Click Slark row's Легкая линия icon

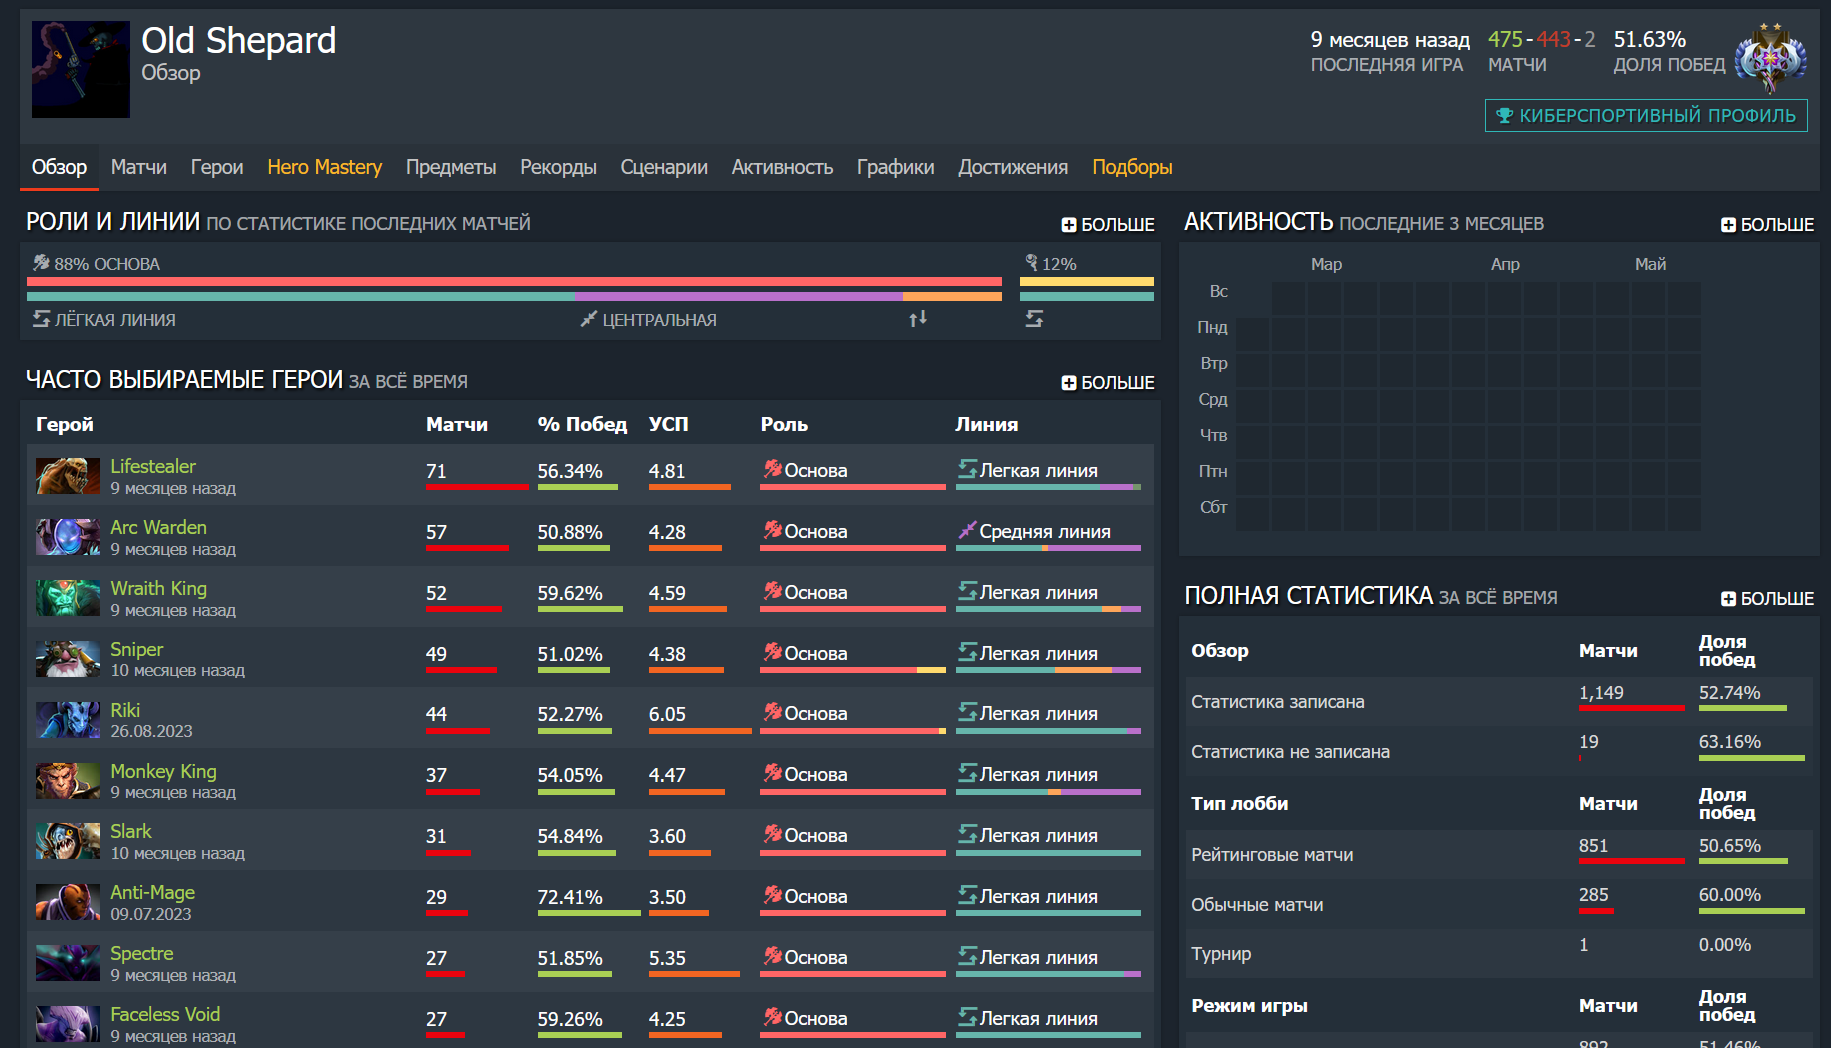(967, 834)
